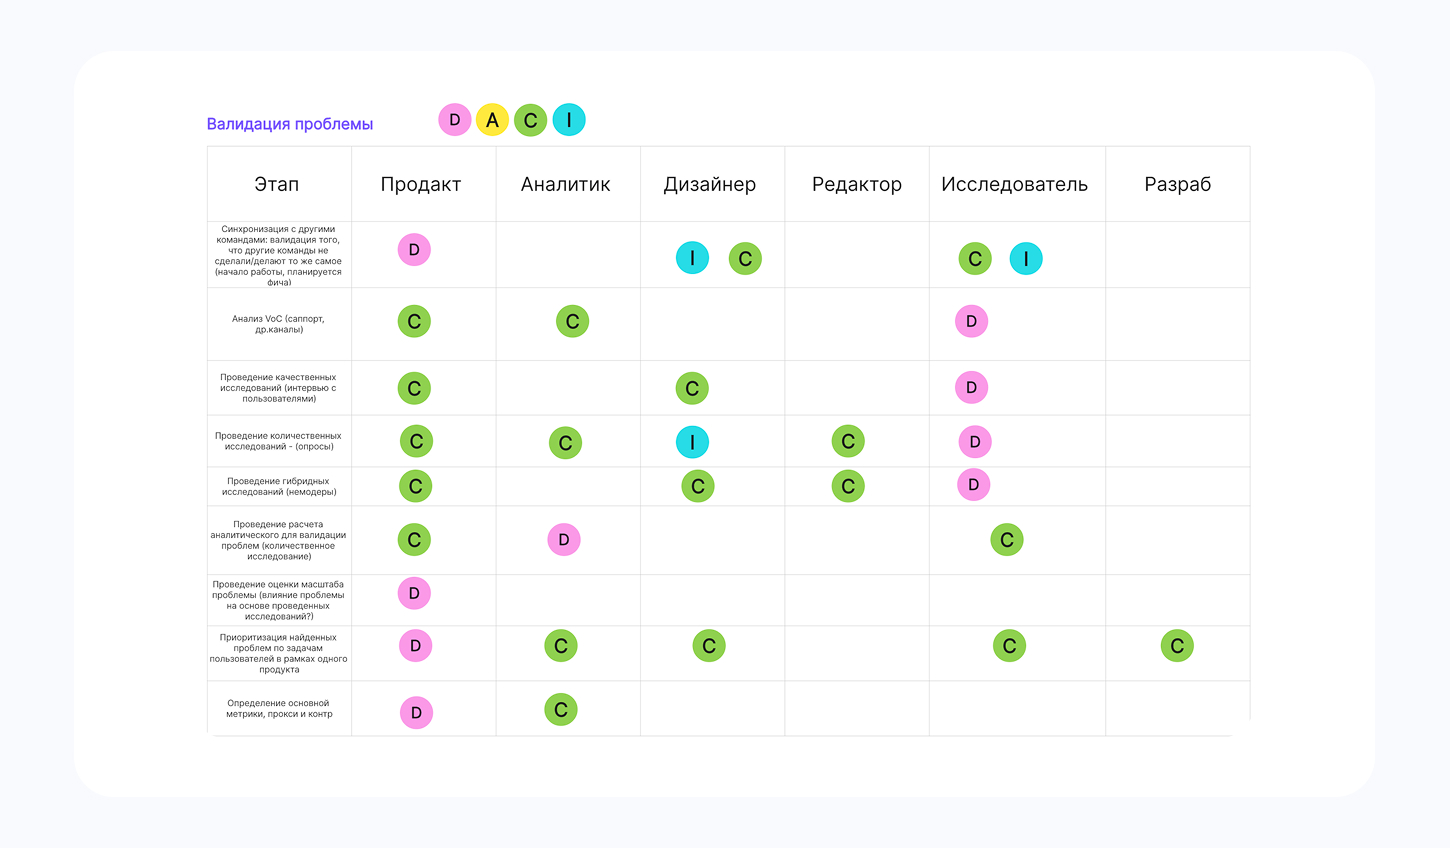Click the Дизайнер C badge in the Приоритизация row
This screenshot has width=1450, height=848.
point(709,646)
